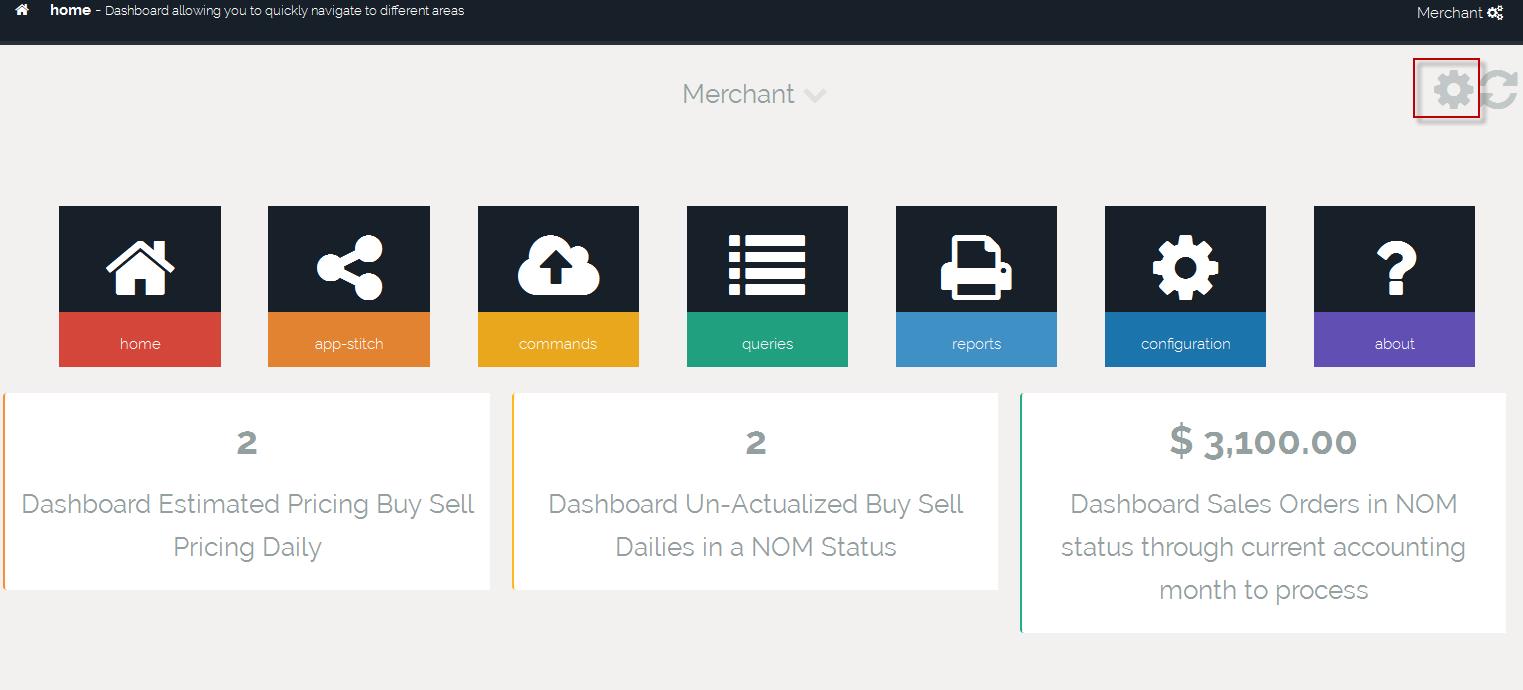Screen dimensions: 1523x690
Task: Click the house icon on the home tile
Action: point(140,264)
